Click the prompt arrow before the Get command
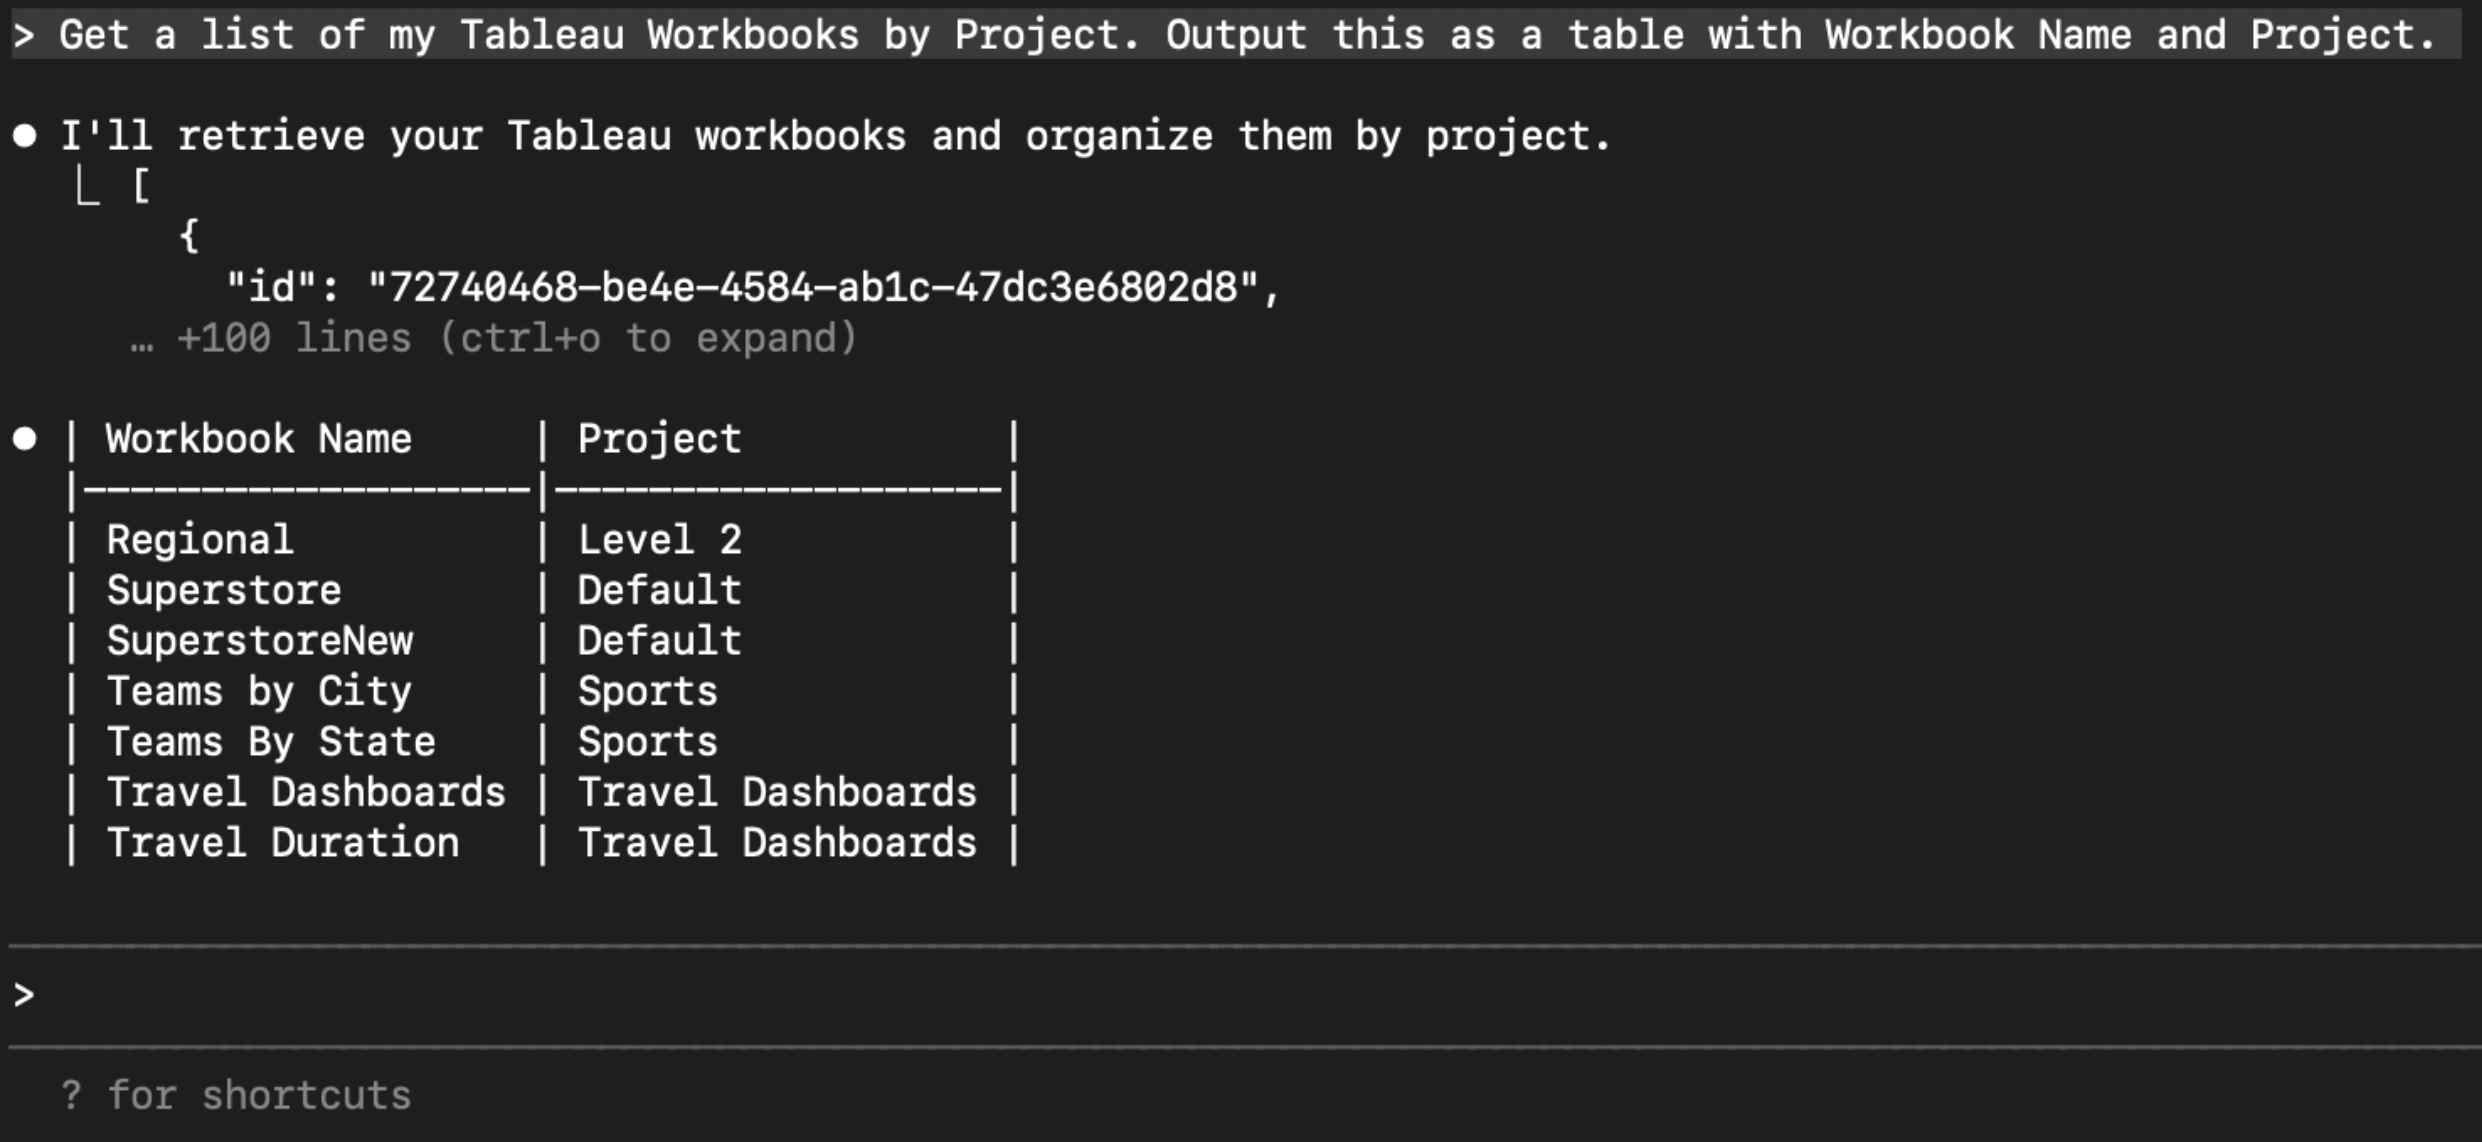The width and height of the screenshot is (2482, 1142). click(24, 36)
